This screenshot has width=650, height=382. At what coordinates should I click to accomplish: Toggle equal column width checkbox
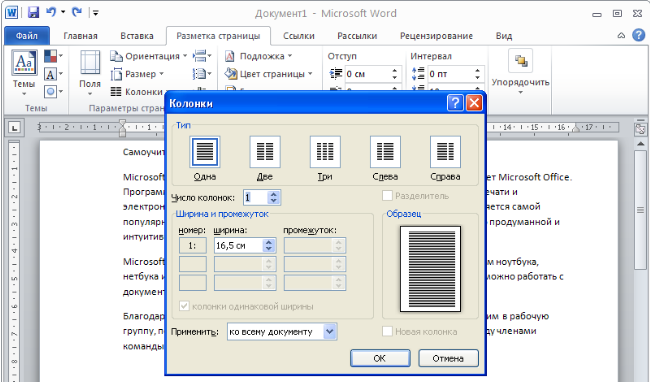[184, 306]
